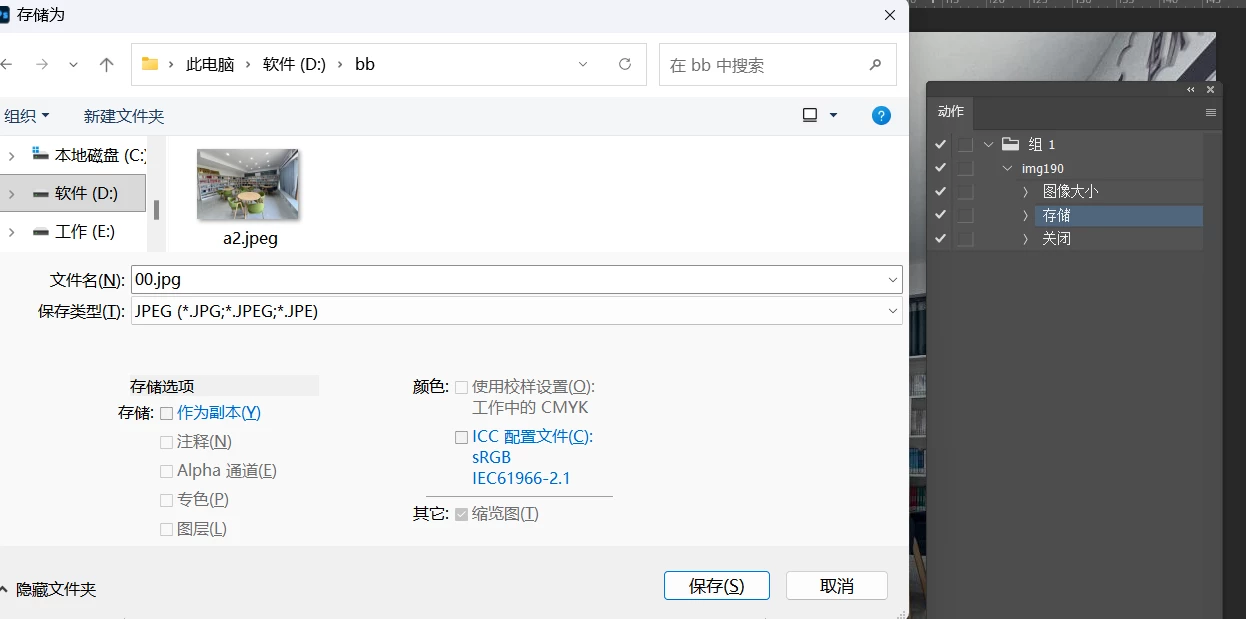Open the 组织 menu
The height and width of the screenshot is (619, 1246).
[27, 116]
